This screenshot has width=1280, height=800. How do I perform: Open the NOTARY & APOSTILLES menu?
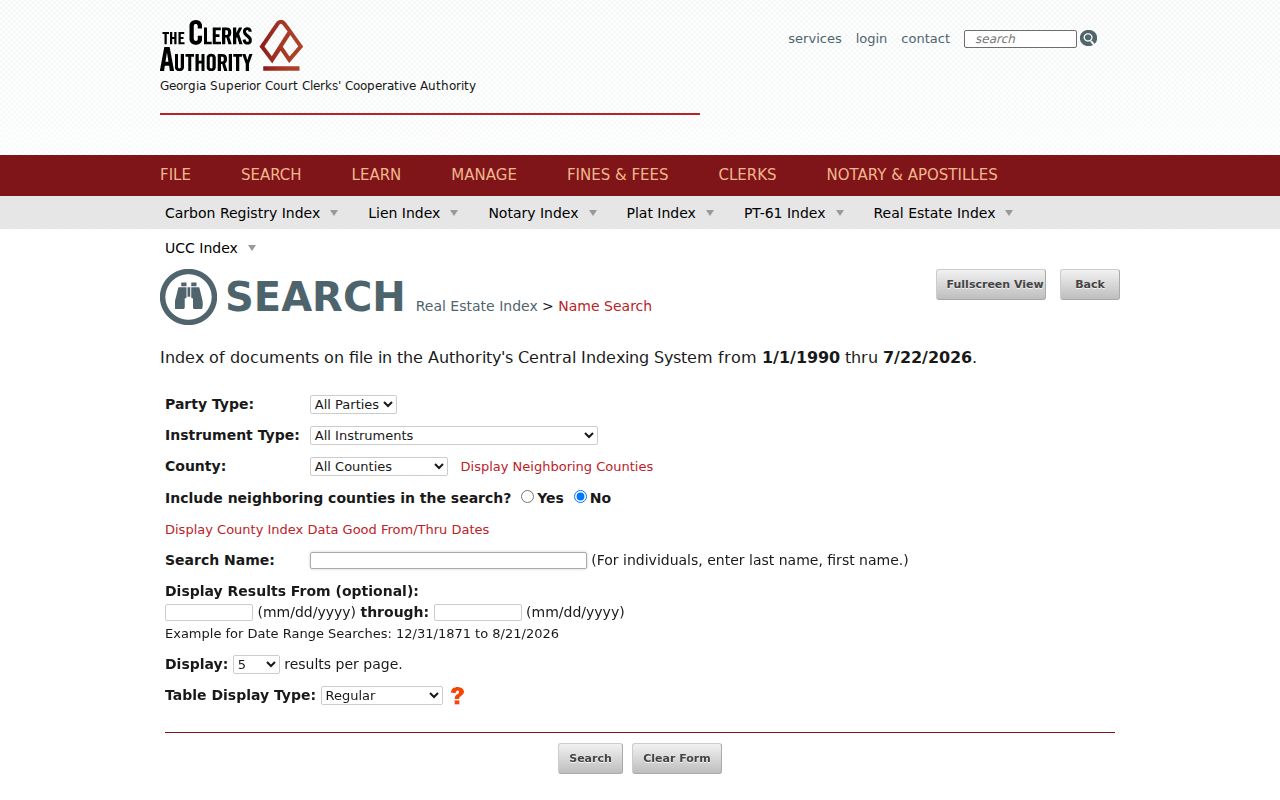click(912, 174)
